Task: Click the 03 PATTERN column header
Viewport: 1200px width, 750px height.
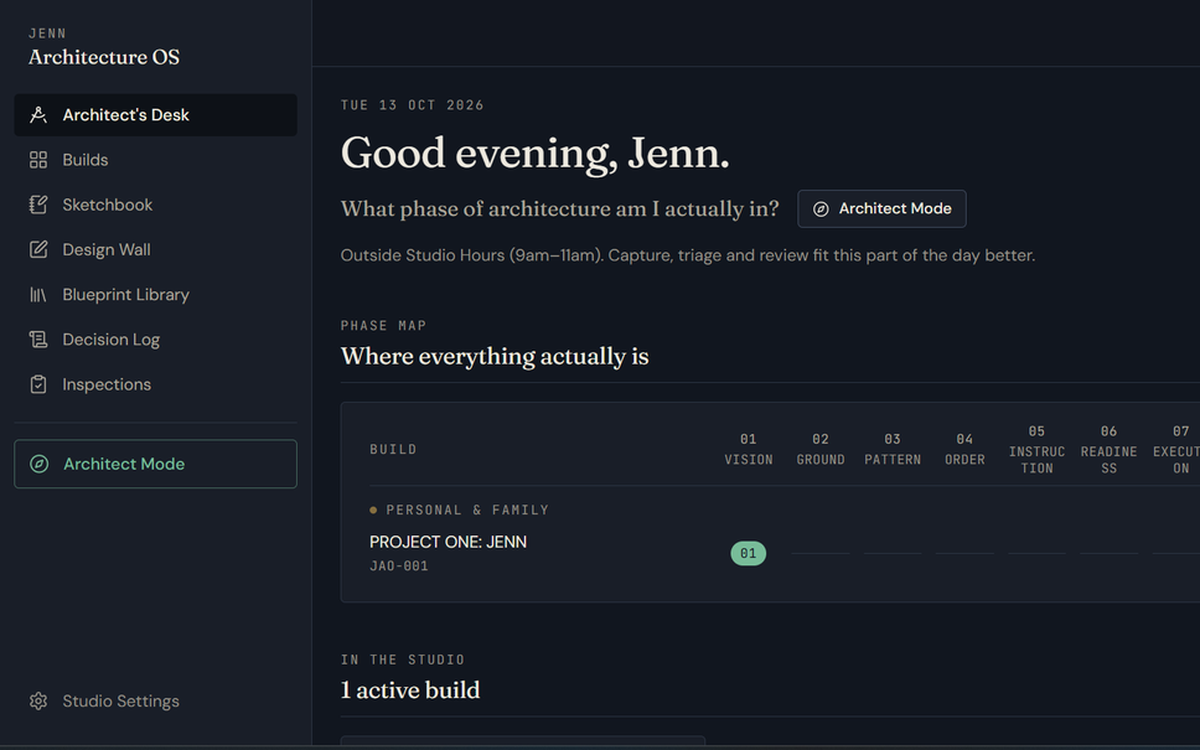Action: [x=893, y=450]
